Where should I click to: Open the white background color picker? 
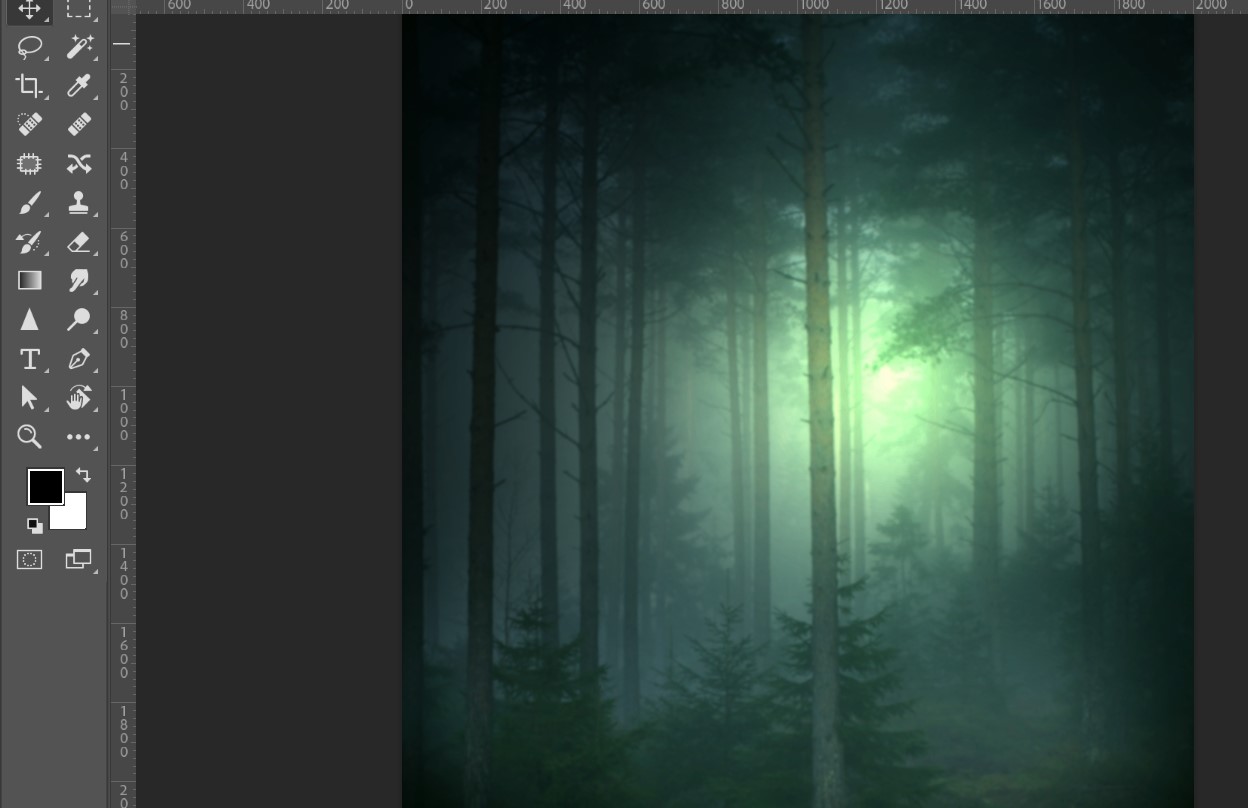pos(76,518)
